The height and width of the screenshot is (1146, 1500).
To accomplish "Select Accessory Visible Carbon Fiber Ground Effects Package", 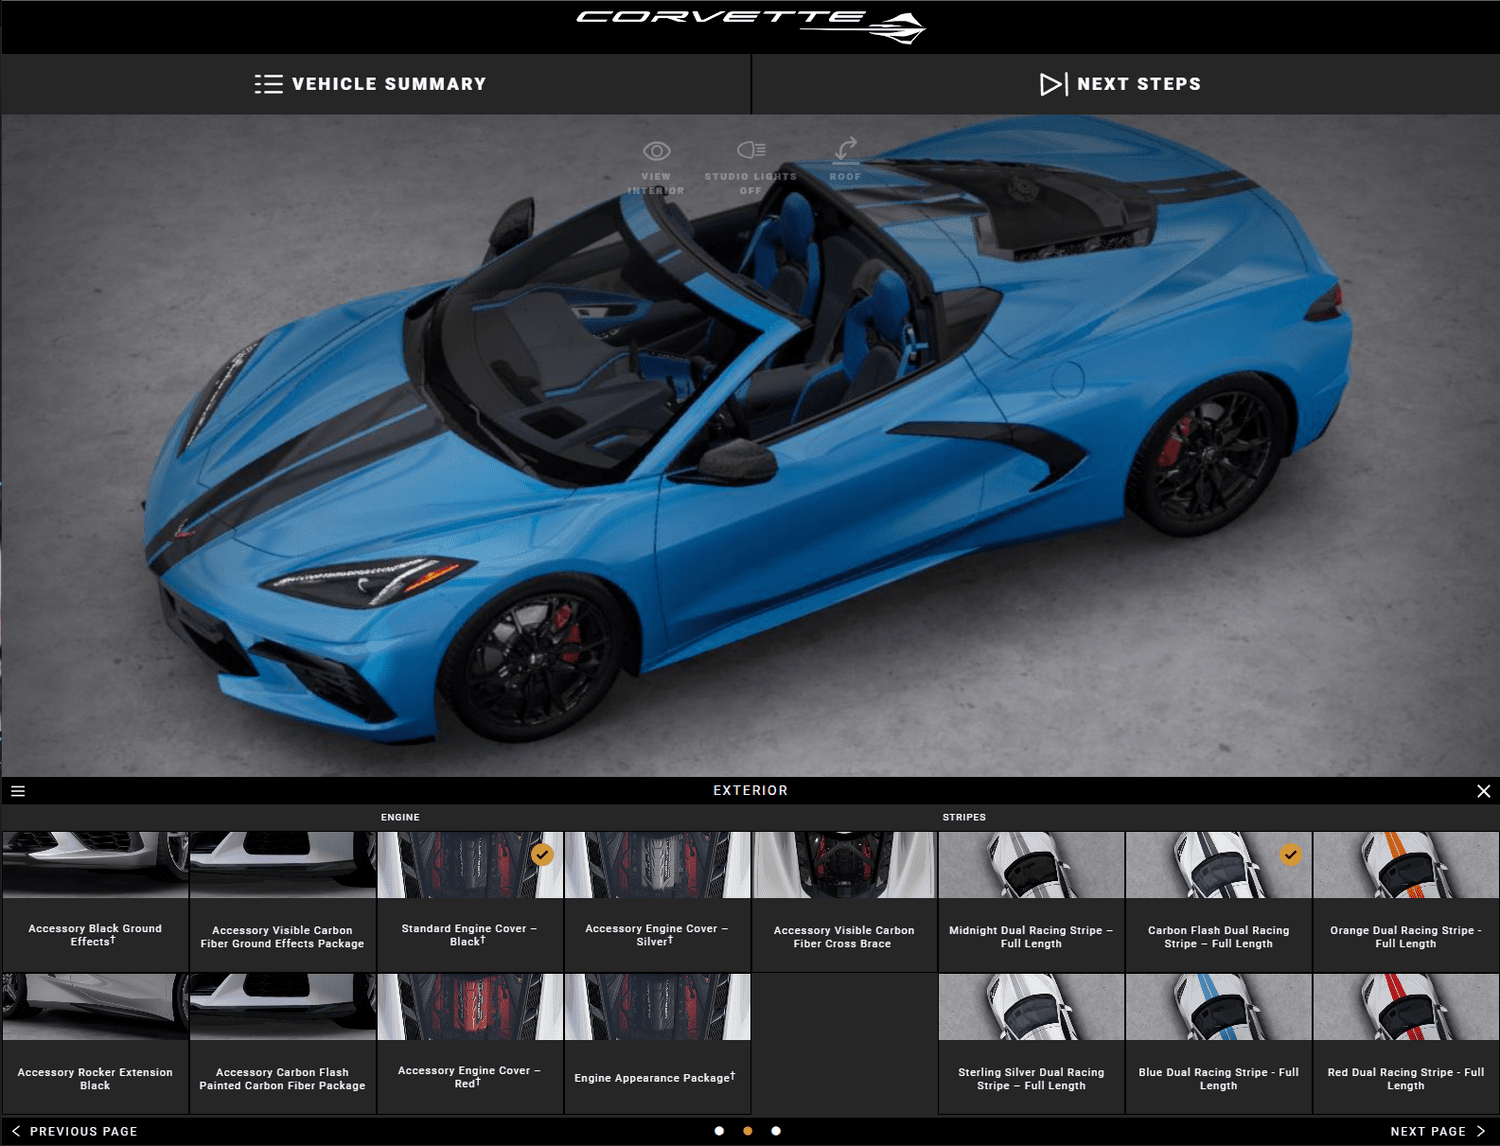I will tap(283, 901).
